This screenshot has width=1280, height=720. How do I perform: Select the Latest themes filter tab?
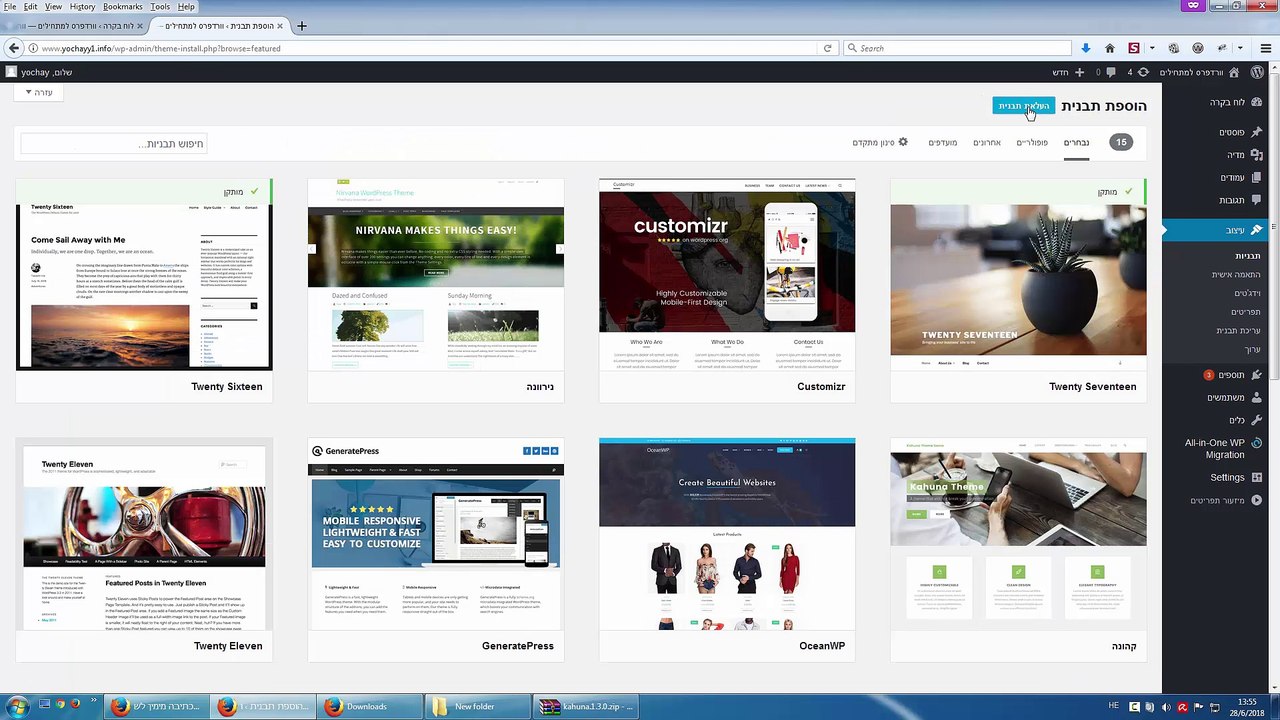[987, 142]
